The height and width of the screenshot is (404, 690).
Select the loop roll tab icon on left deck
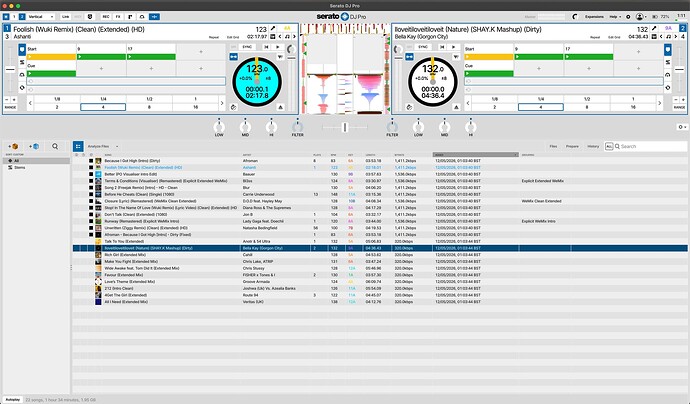(22, 74)
